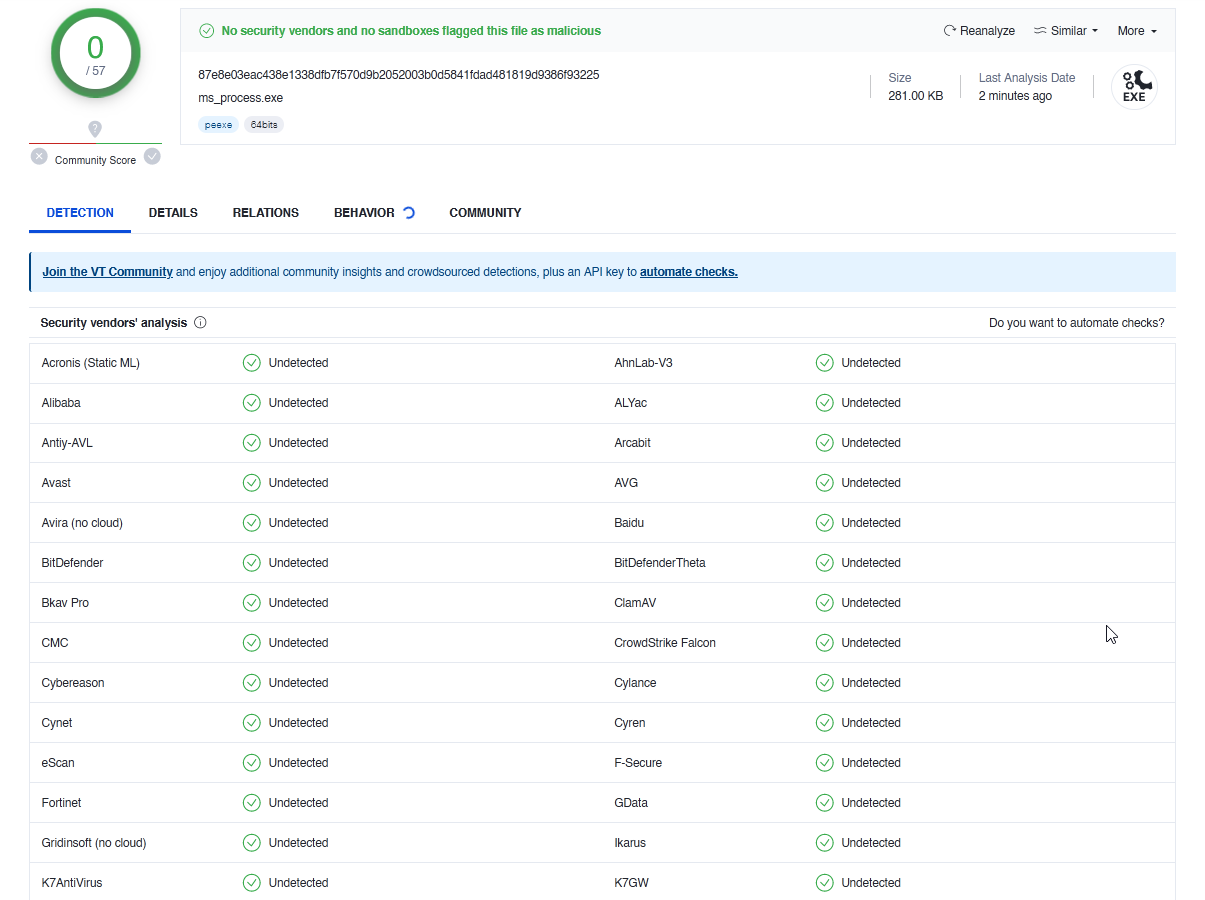Image resolution: width=1205 pixels, height=900 pixels.
Task: Click the eScan vendor name
Action: 58,763
